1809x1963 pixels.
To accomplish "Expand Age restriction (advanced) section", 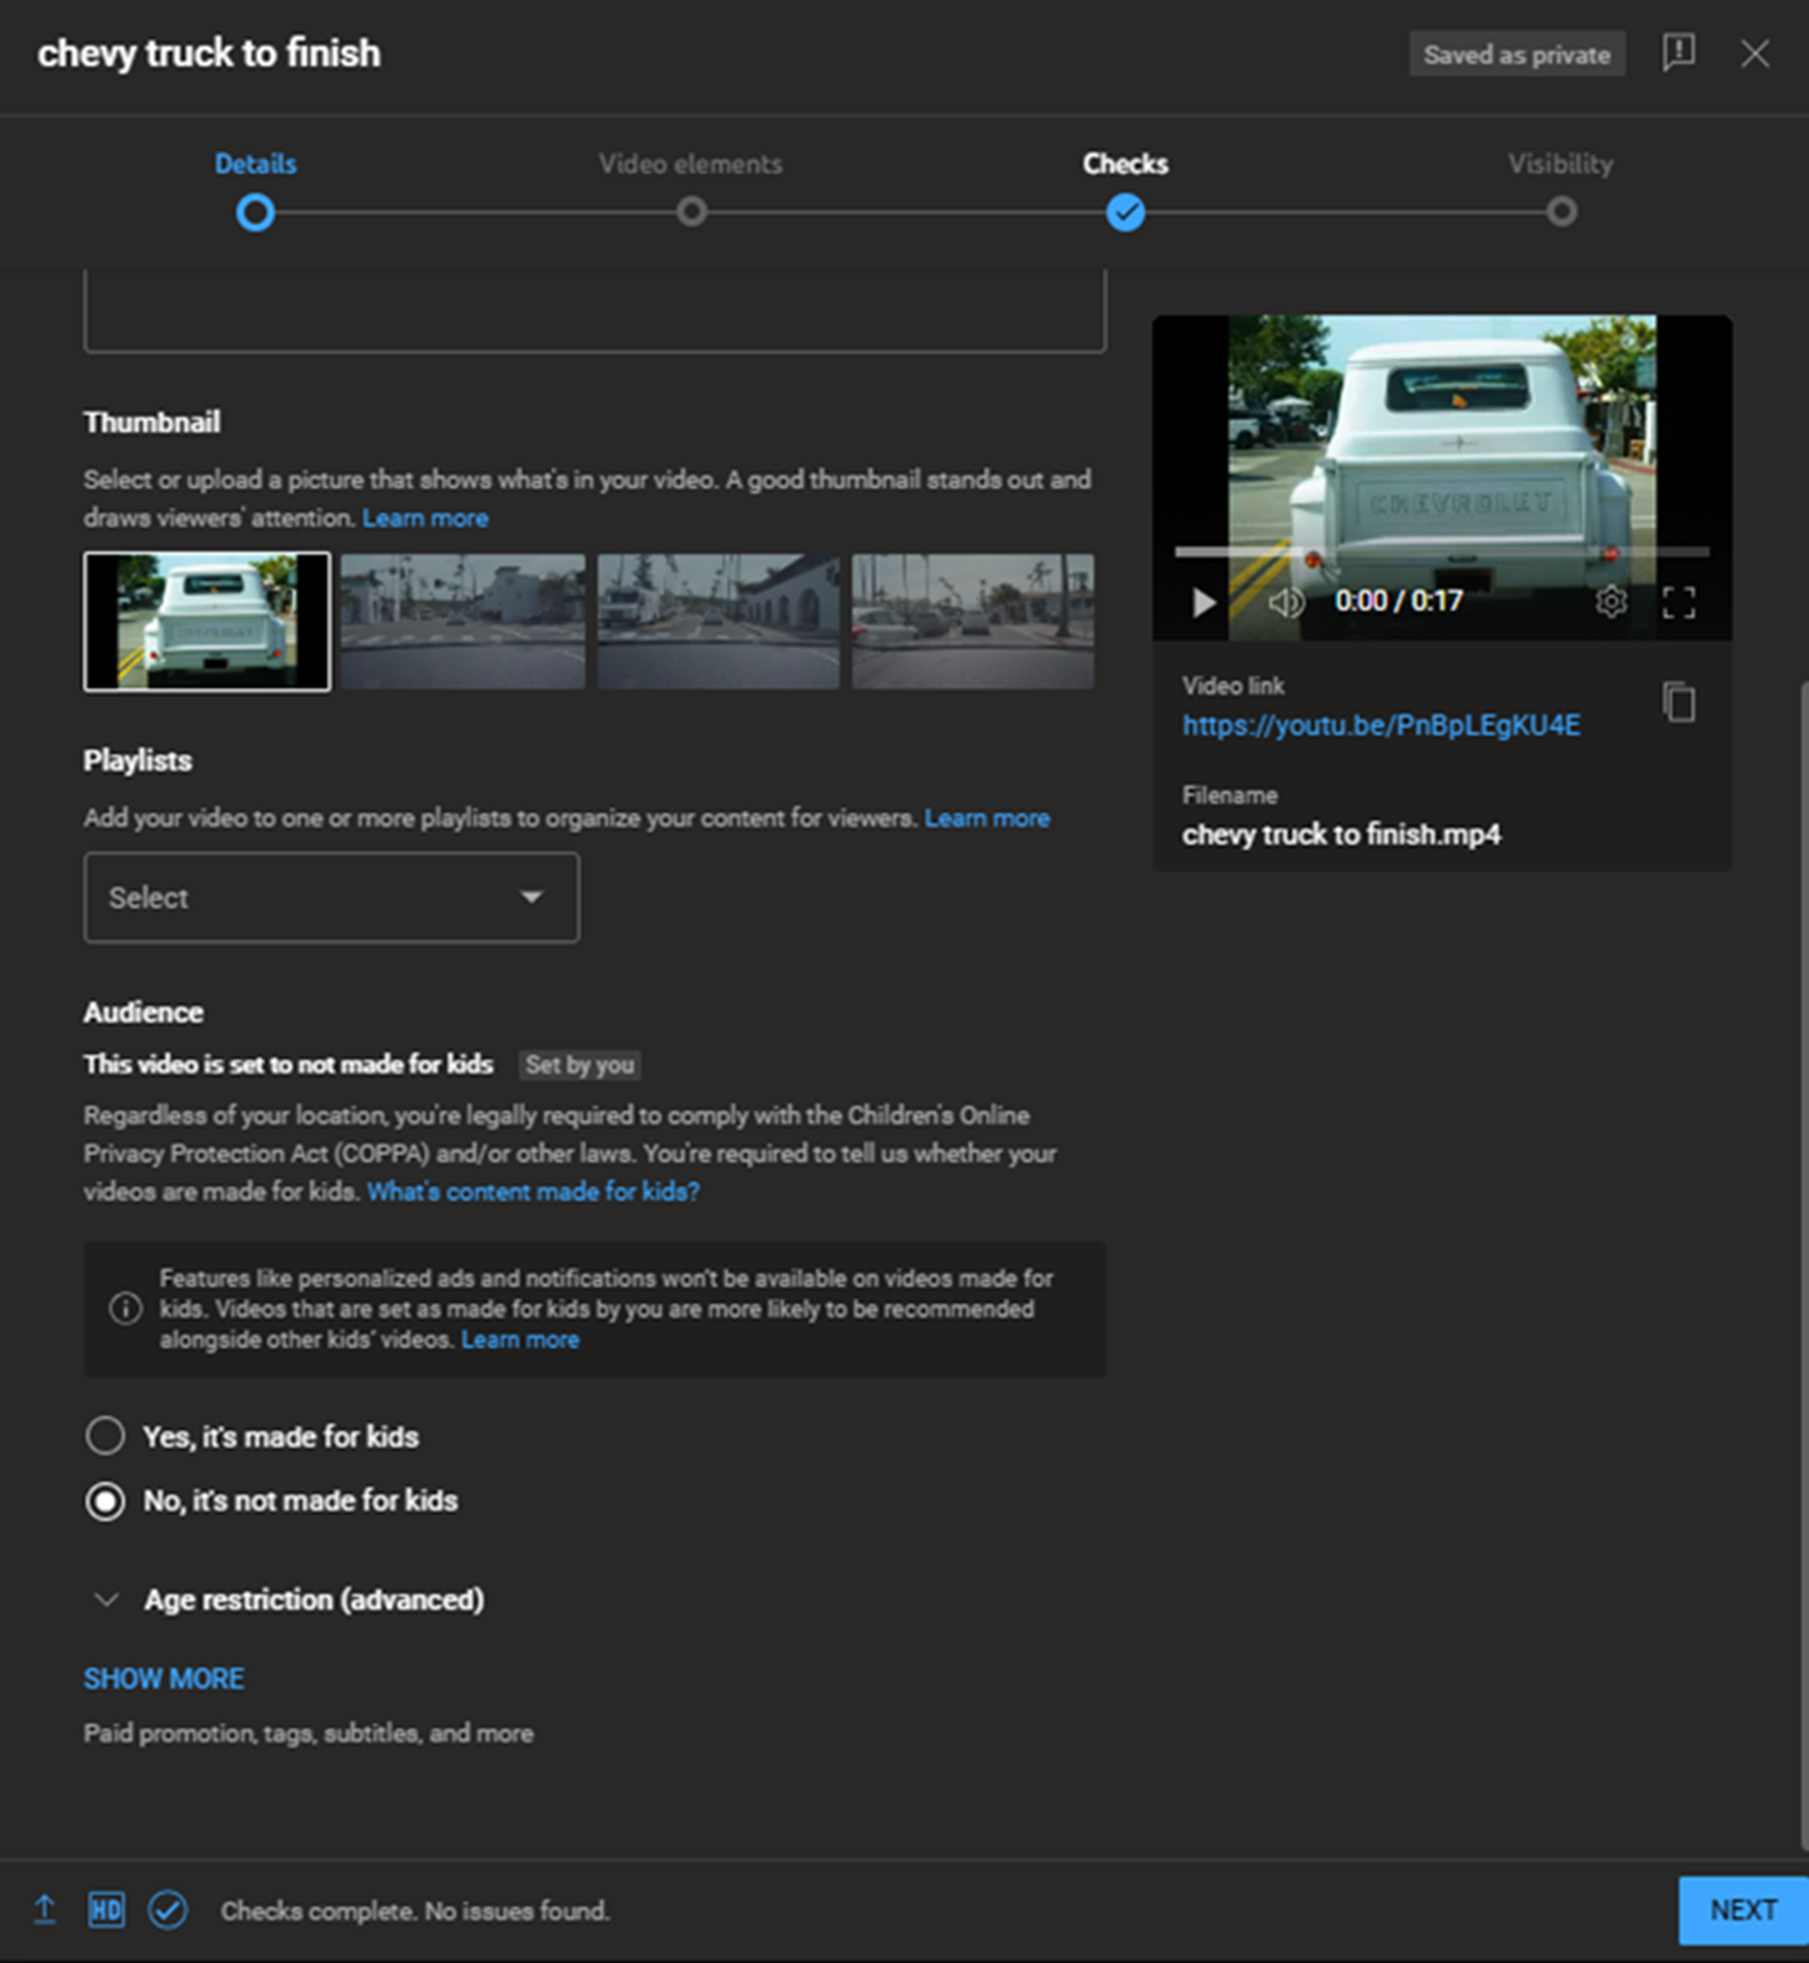I will 107,1599.
